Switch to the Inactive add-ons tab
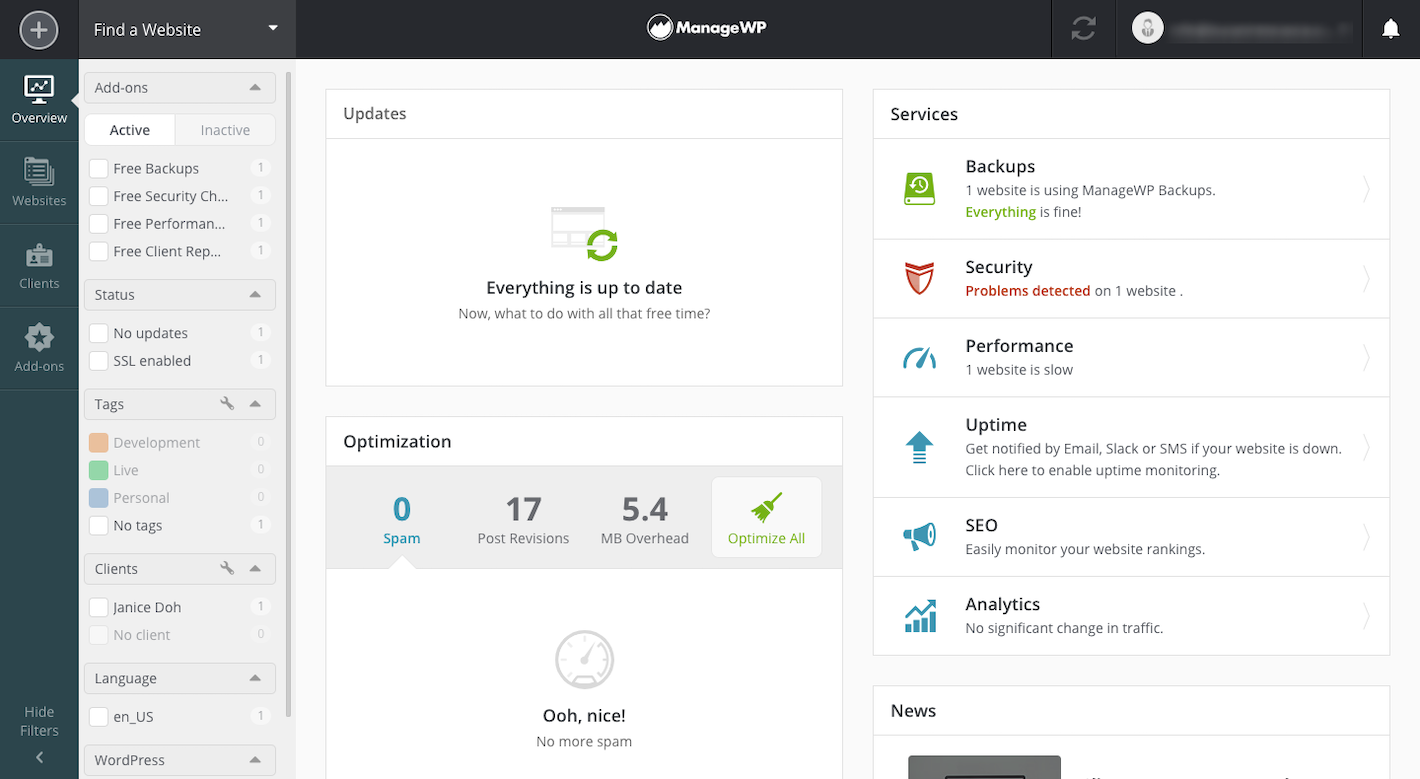This screenshot has height=779, width=1420. click(225, 130)
